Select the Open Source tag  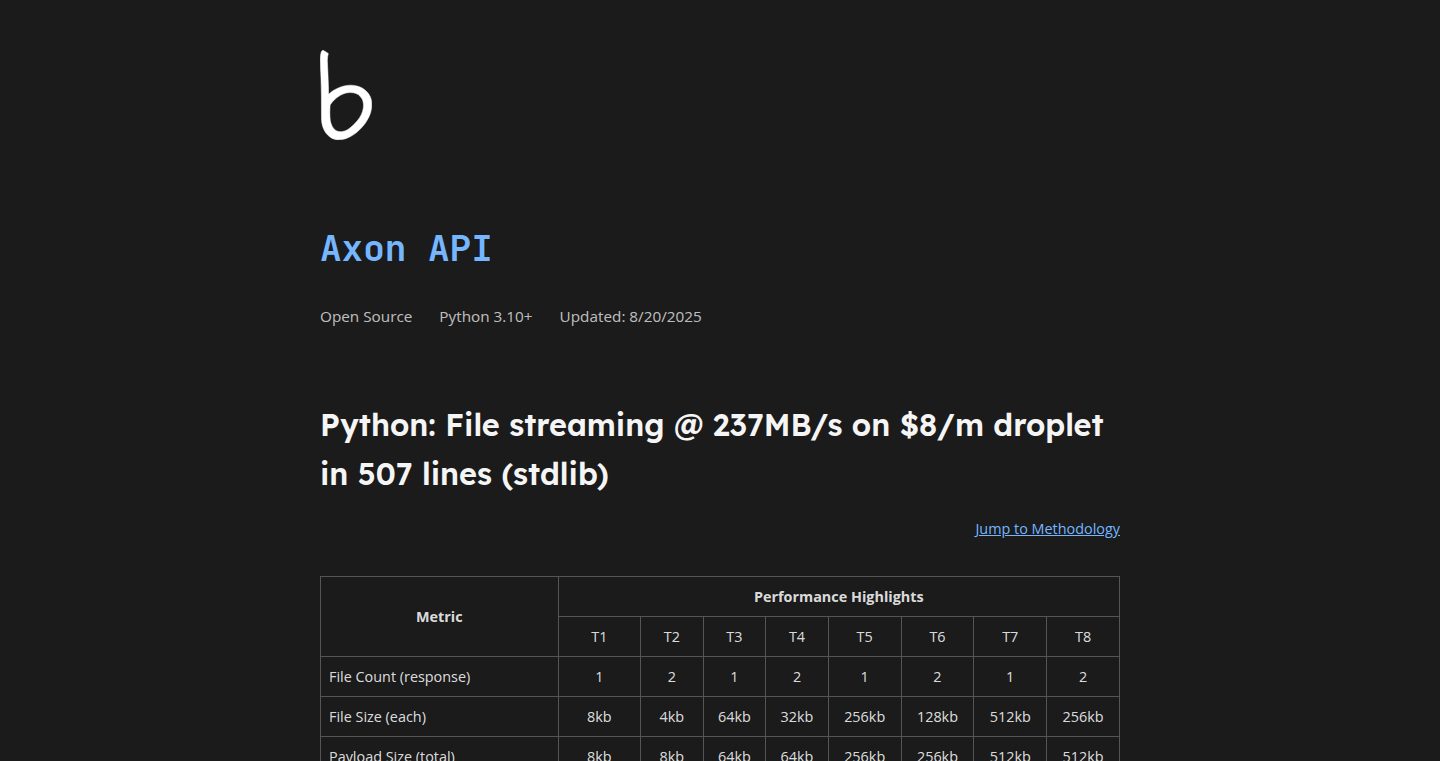click(366, 317)
